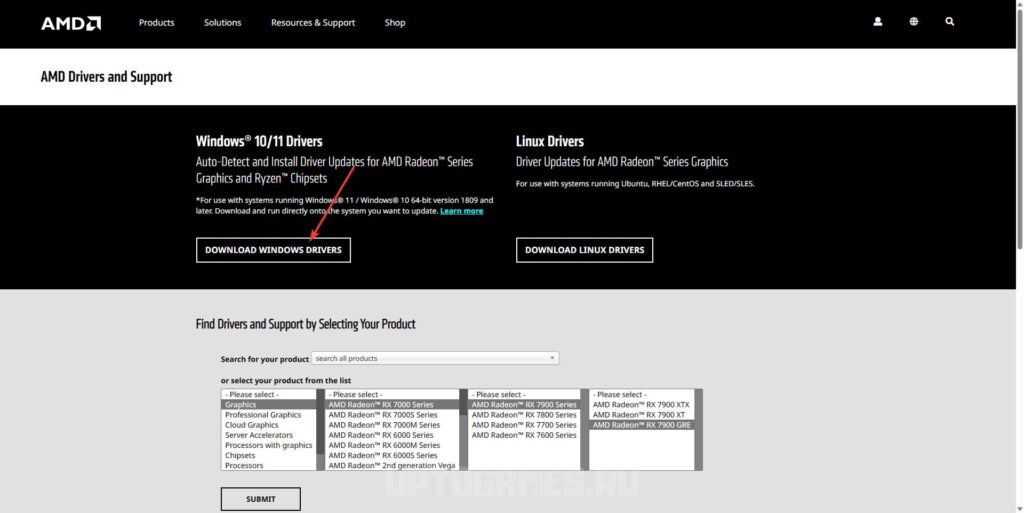Viewport: 1024px width, 513px height.
Task: Choose AMD Radeon RX 7800 Series
Action: click(524, 415)
